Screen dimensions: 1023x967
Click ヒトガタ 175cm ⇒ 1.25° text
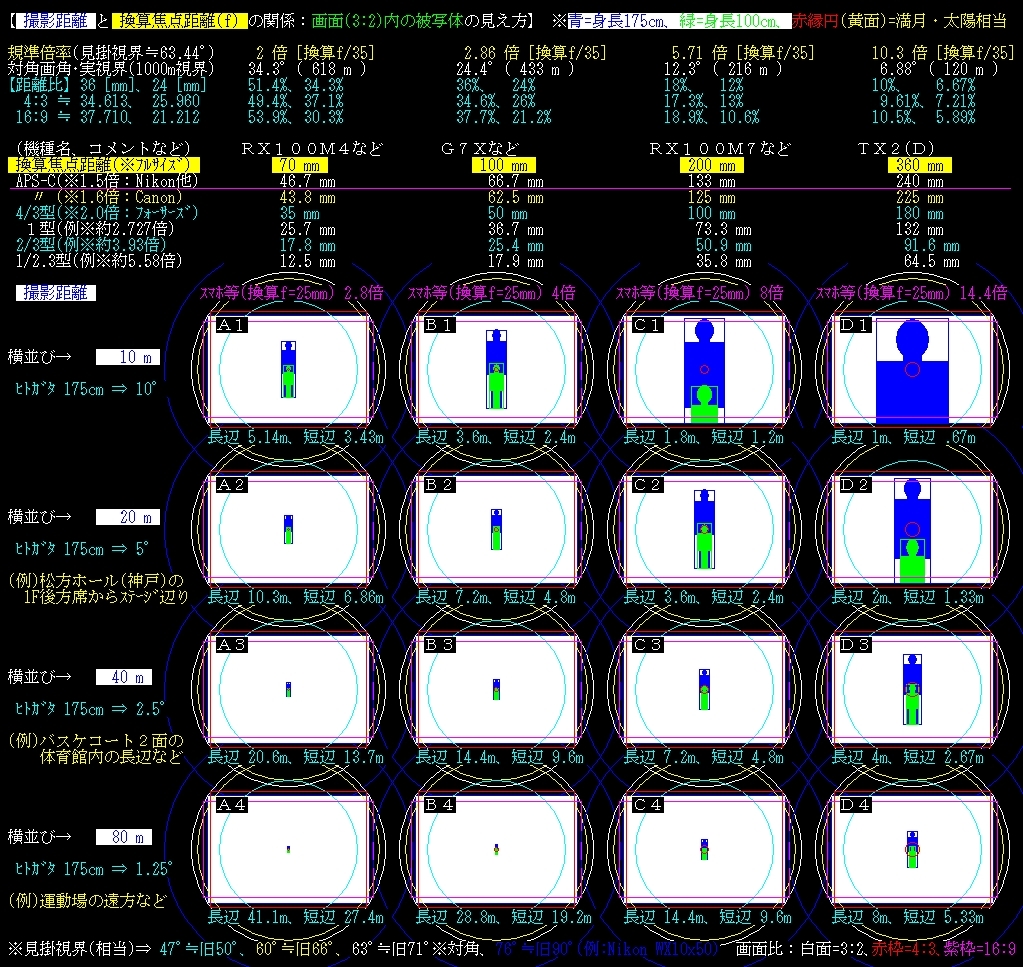(x=93, y=868)
